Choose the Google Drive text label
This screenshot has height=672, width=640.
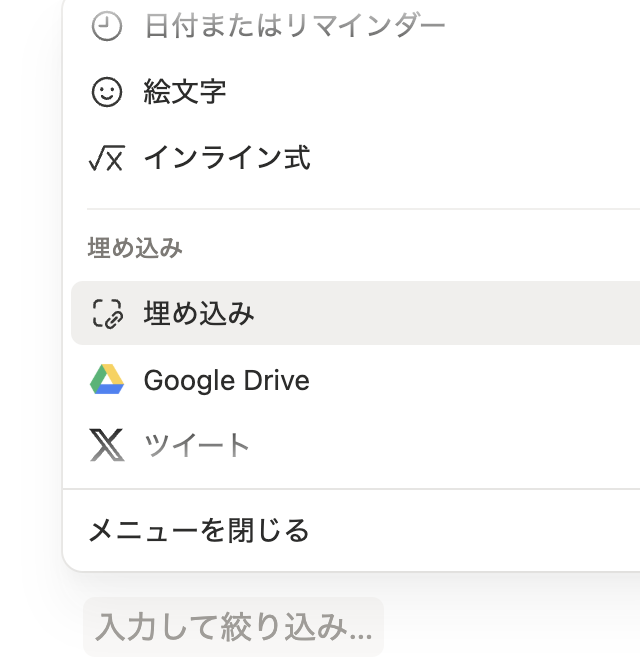pyautogui.click(x=227, y=380)
